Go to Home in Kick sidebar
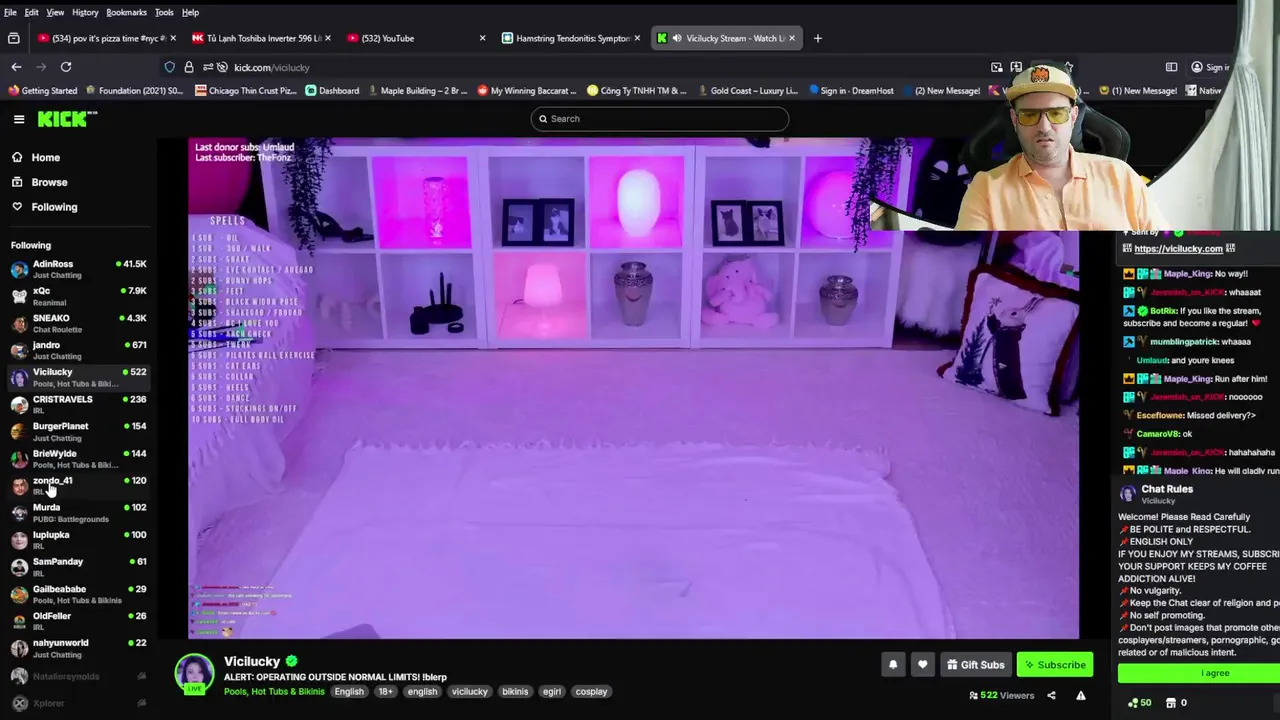 [45, 157]
